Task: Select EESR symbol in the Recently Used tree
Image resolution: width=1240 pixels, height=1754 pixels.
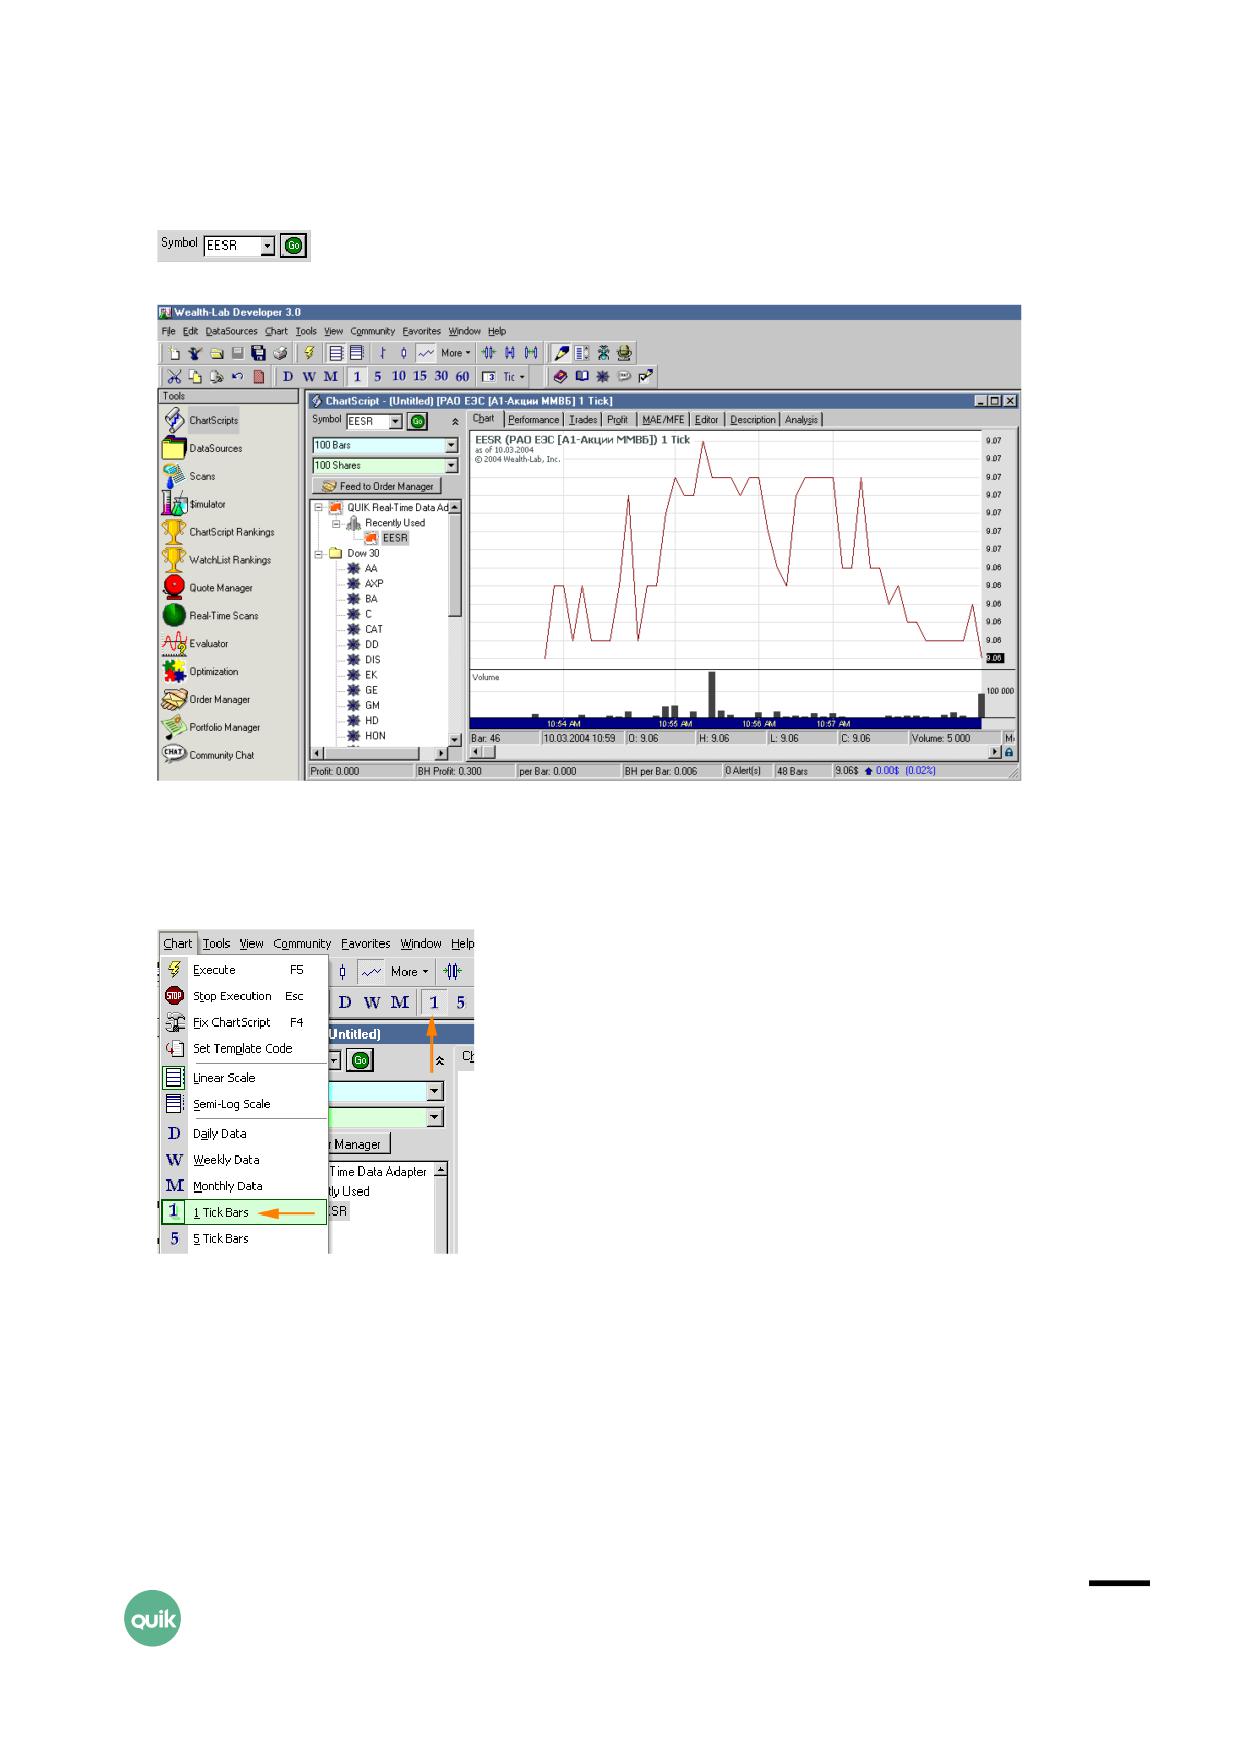Action: point(395,538)
